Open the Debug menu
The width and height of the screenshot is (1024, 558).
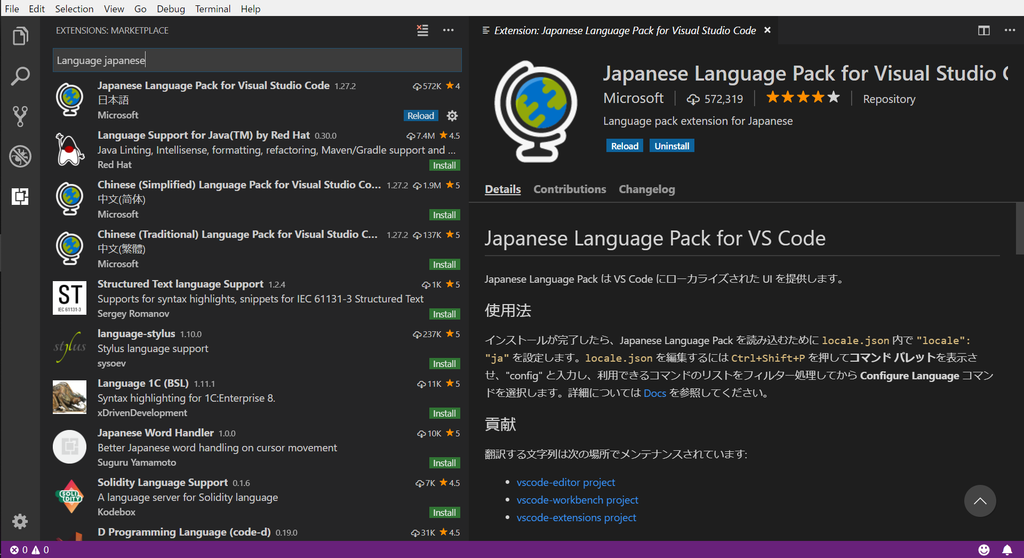point(170,8)
